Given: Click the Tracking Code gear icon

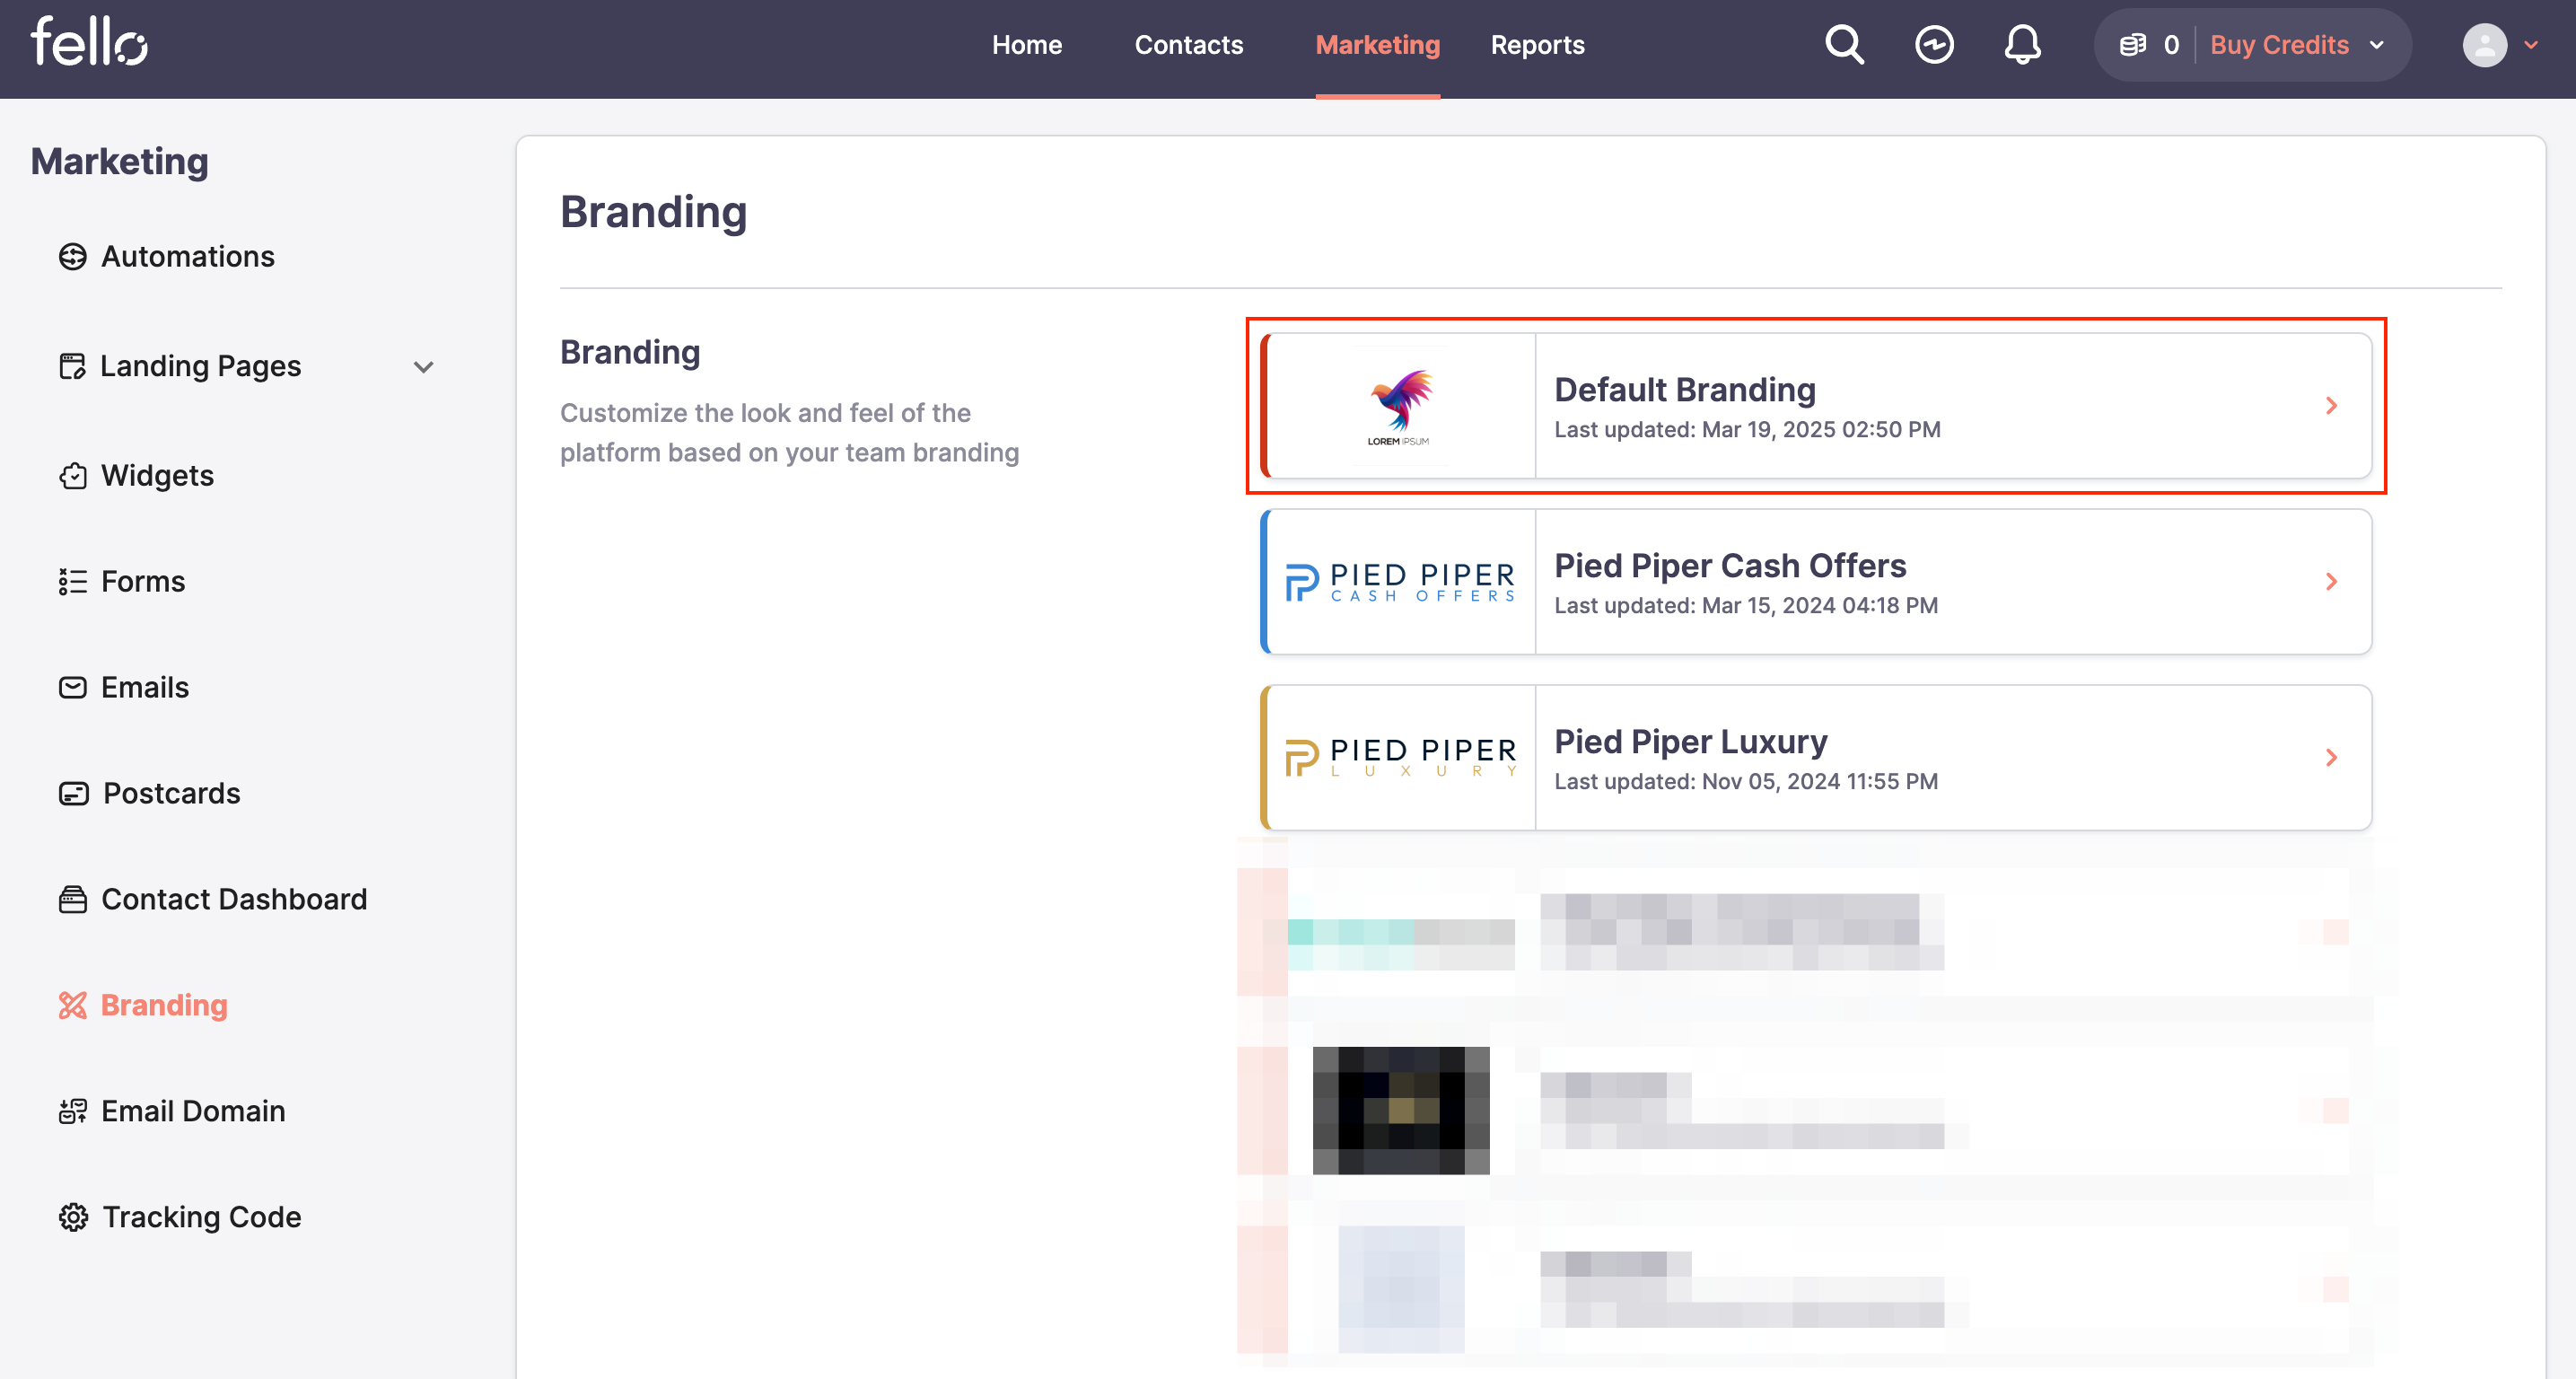Looking at the screenshot, I should [x=73, y=1218].
